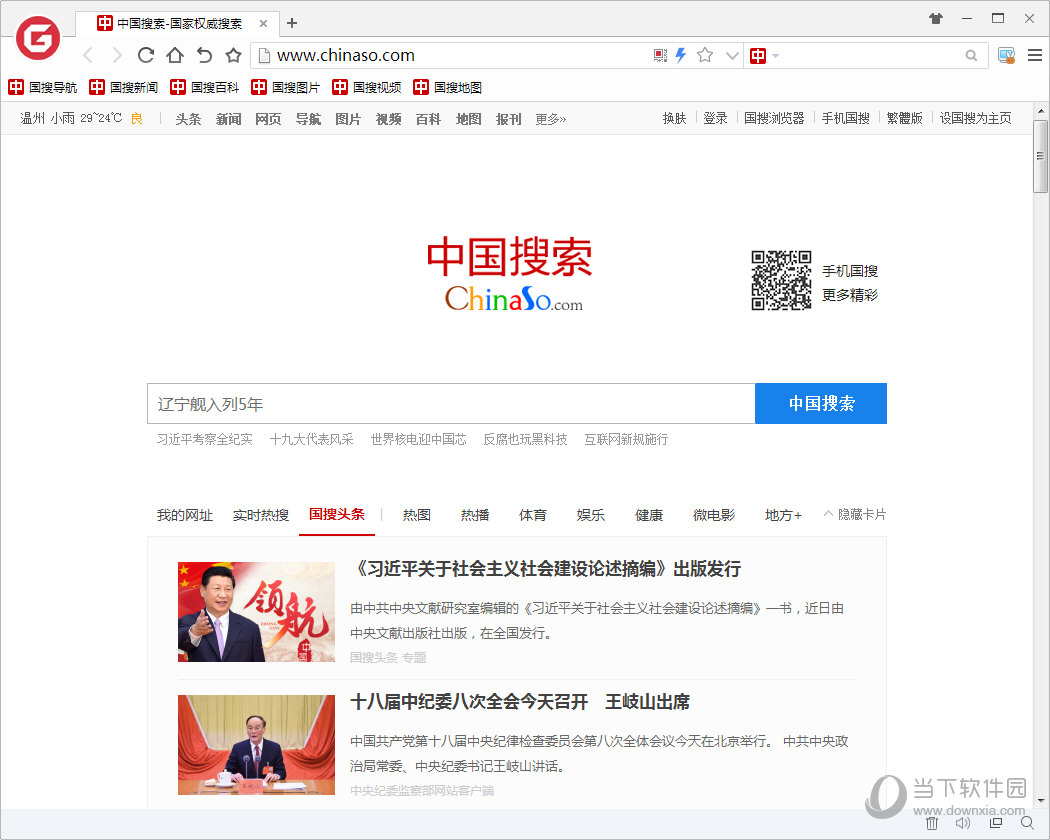Focus the main search input field

(451, 403)
